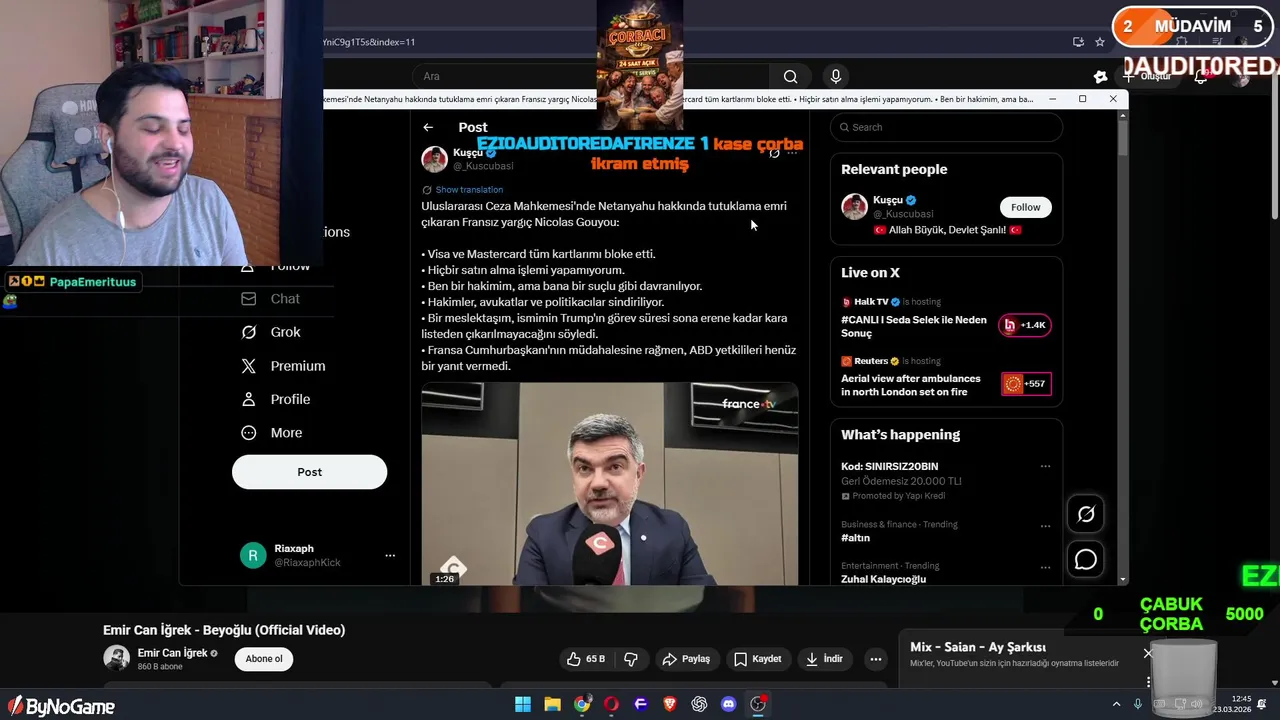Dislike the YouTube video
Screen dimensions: 1280x720
point(631,659)
